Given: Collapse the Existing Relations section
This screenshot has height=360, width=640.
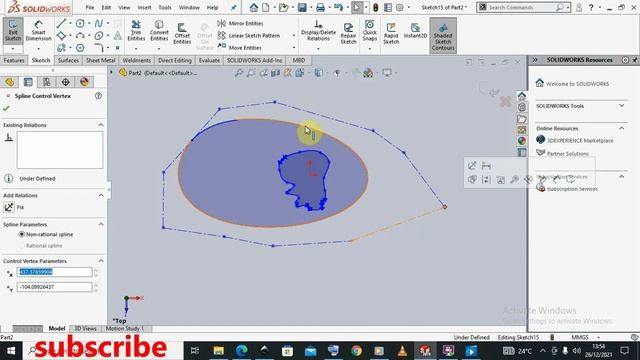Looking at the screenshot, I should click(101, 125).
